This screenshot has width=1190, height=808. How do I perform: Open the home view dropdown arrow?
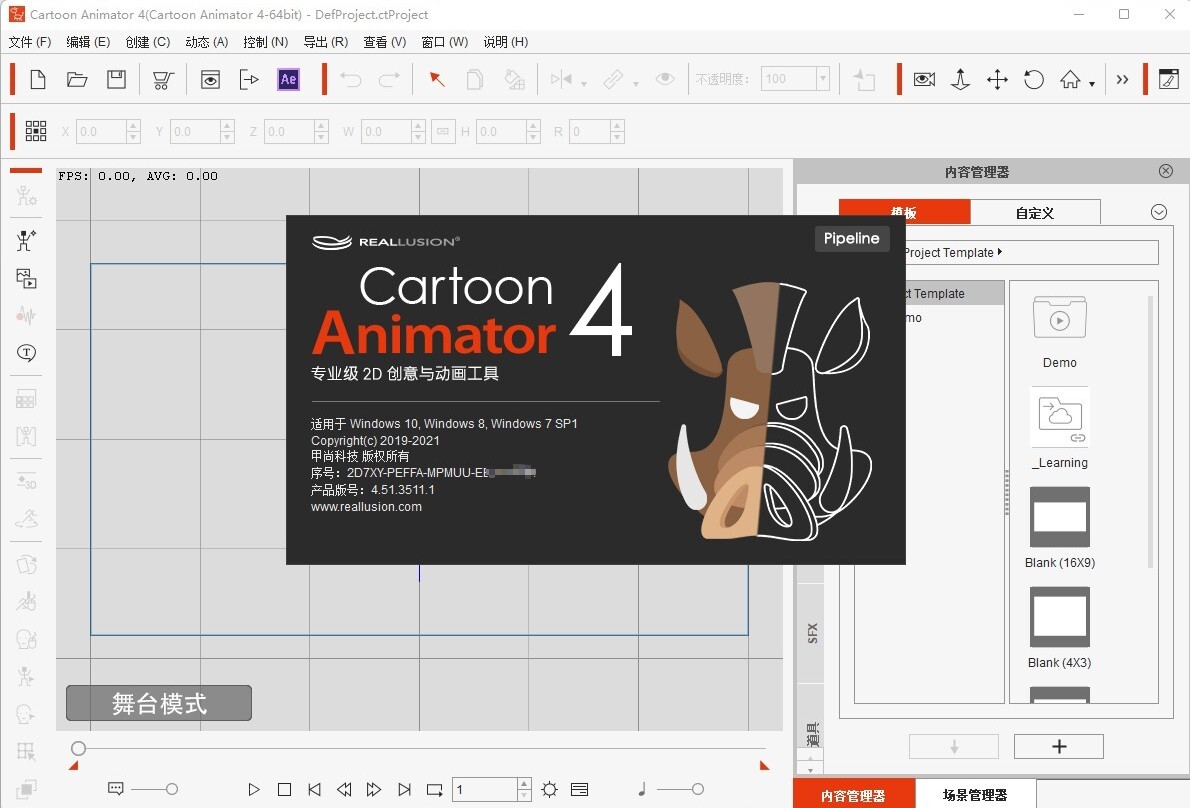point(1091,83)
